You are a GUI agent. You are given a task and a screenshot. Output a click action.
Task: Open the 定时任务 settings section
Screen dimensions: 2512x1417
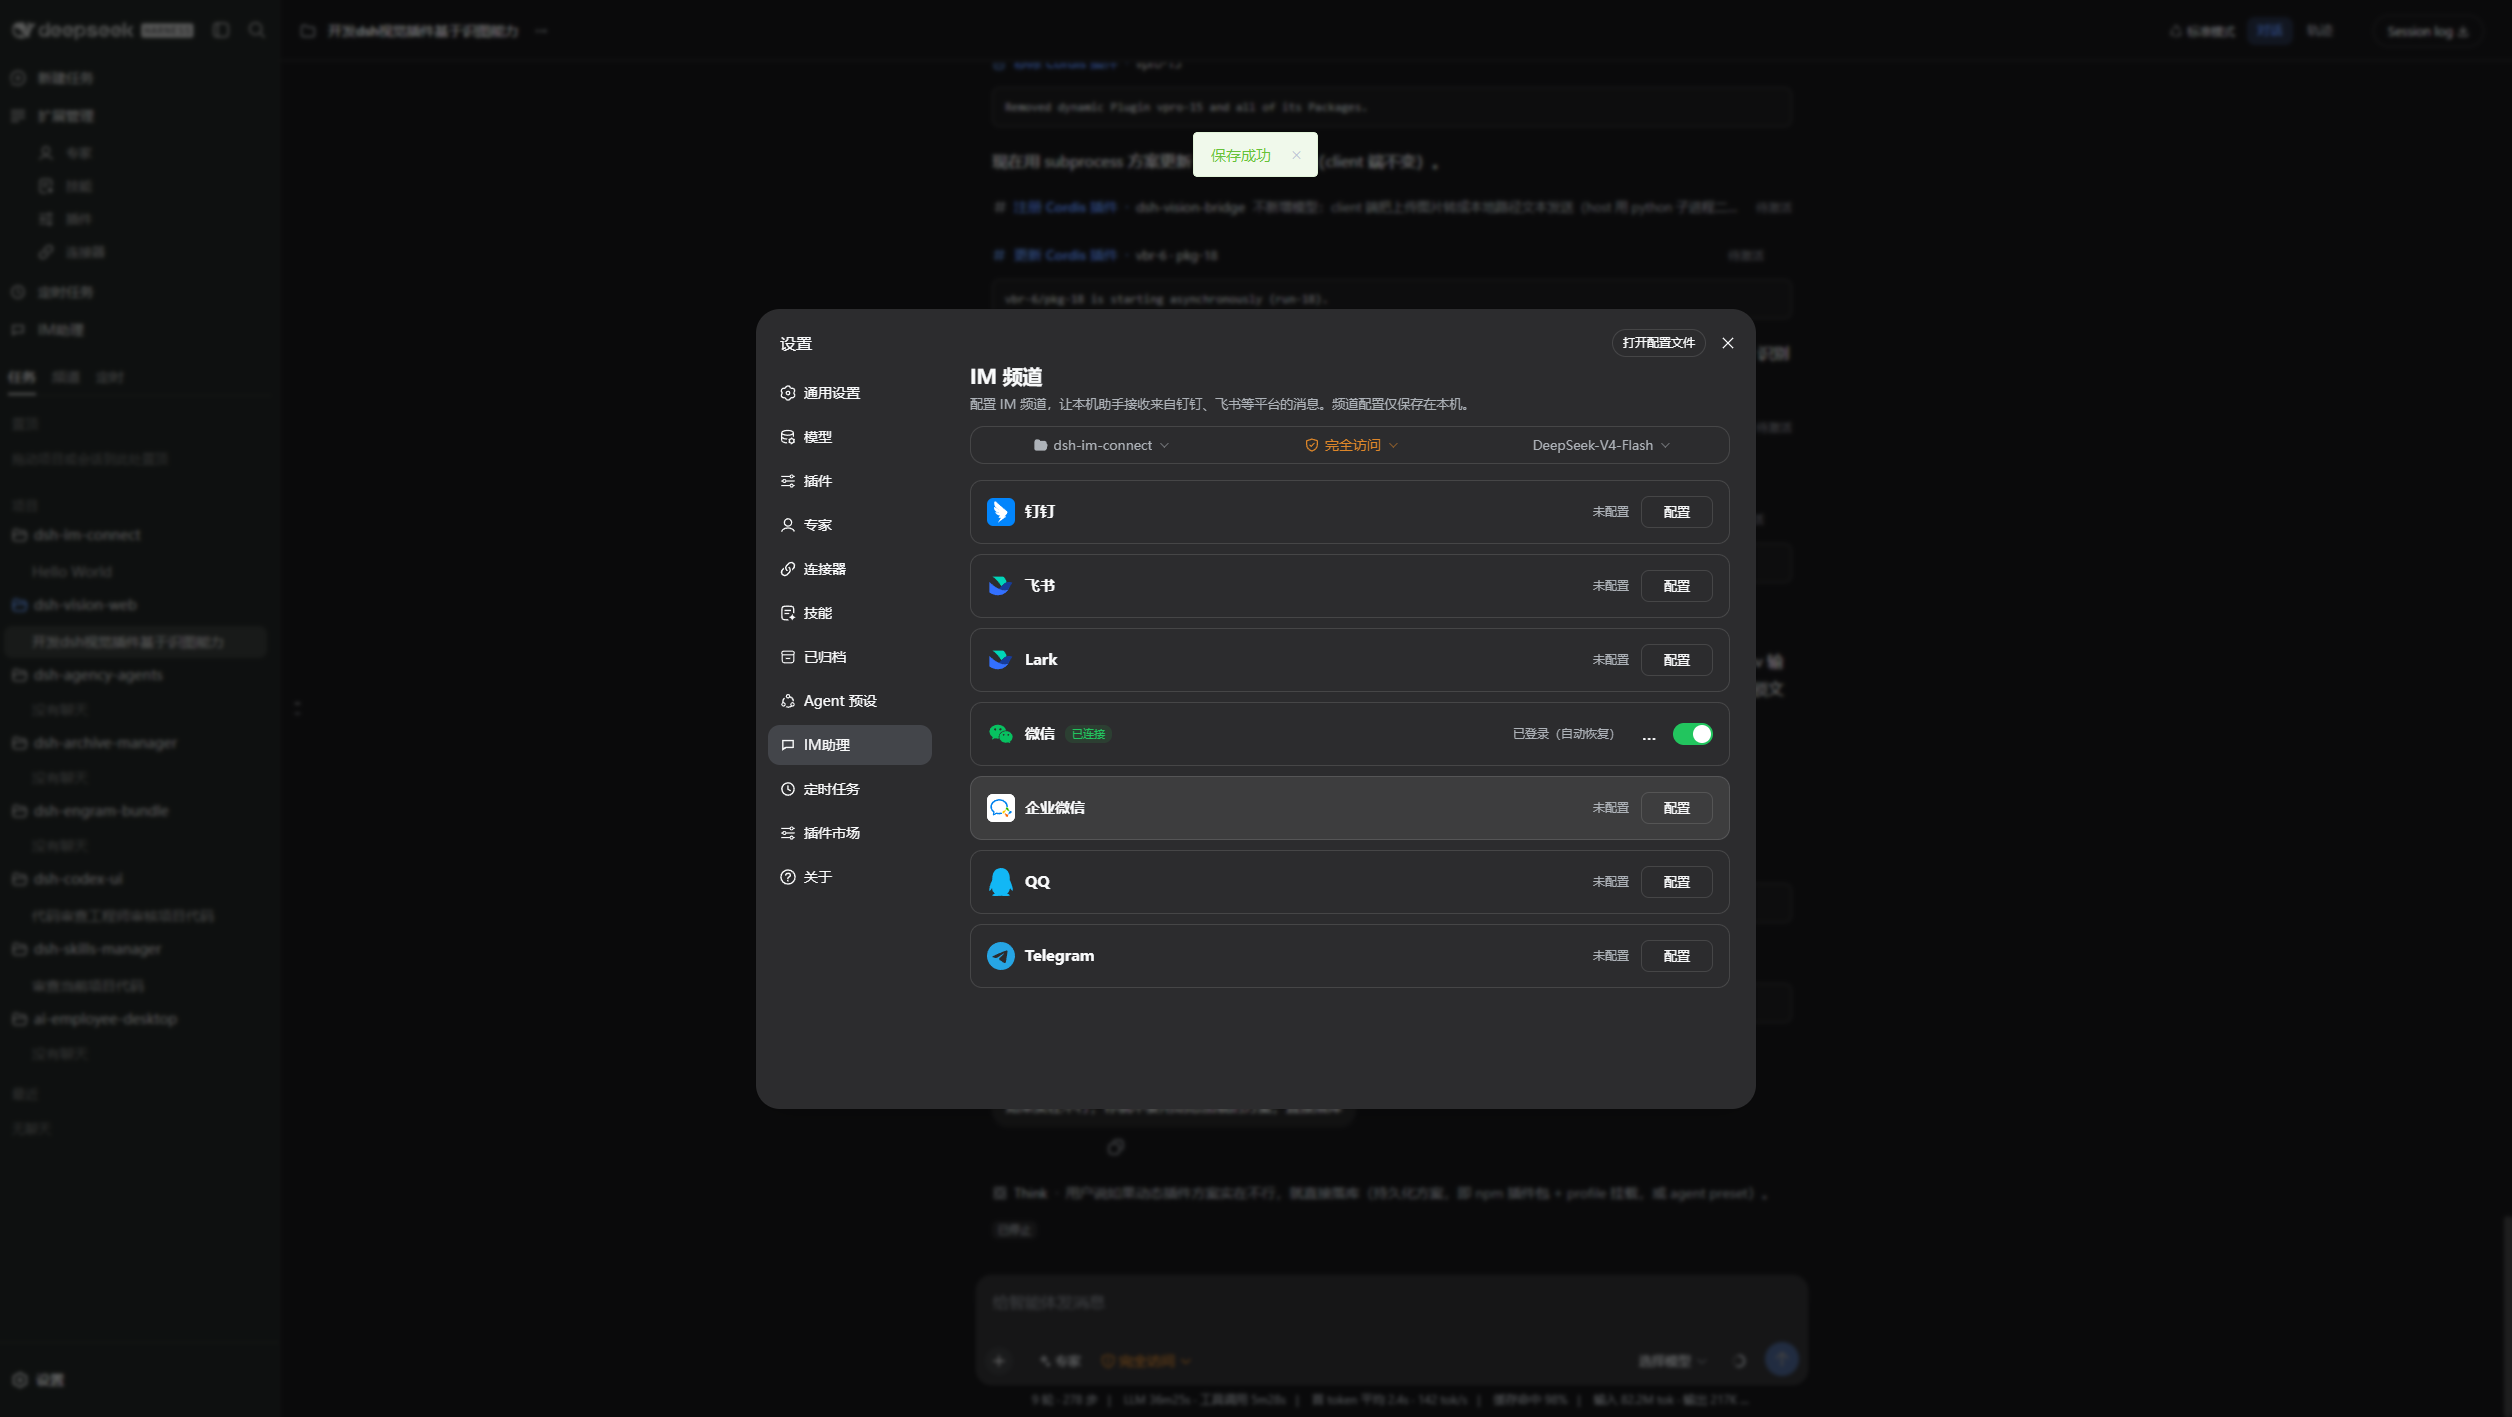849,789
